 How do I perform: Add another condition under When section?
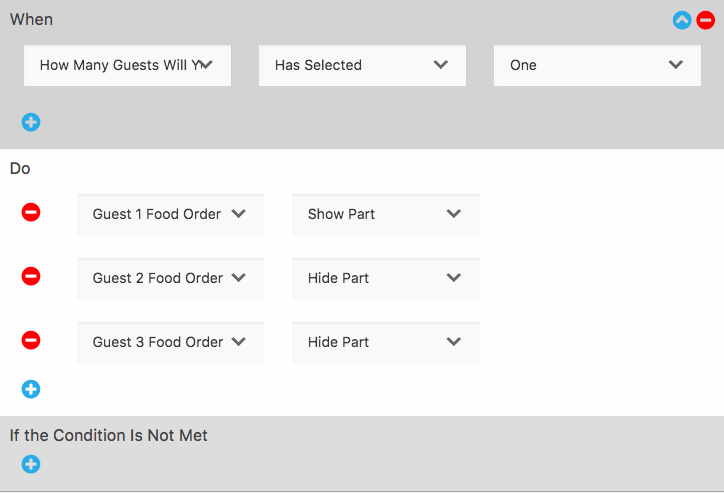[x=31, y=122]
